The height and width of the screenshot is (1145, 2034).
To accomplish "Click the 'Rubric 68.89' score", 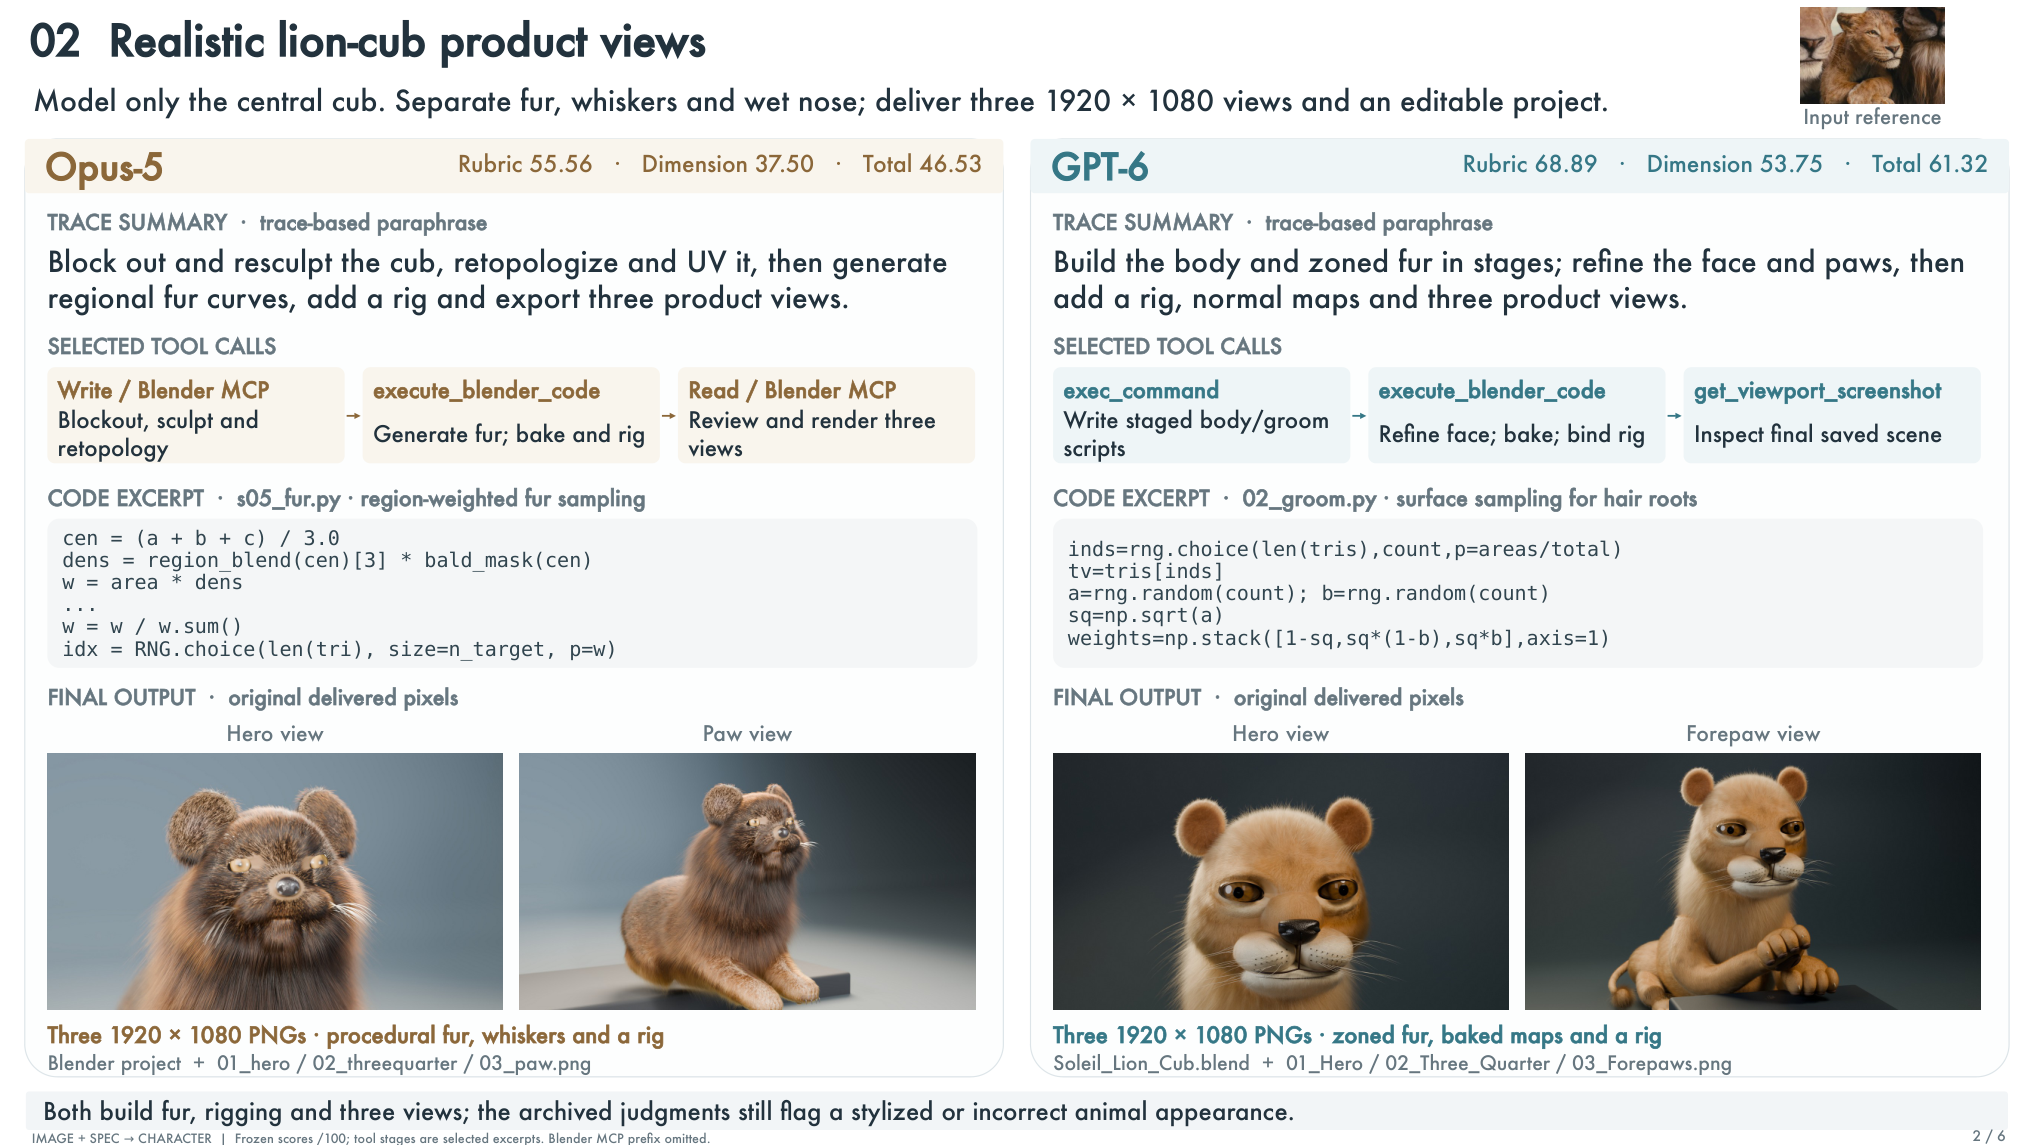I will pos(1530,164).
